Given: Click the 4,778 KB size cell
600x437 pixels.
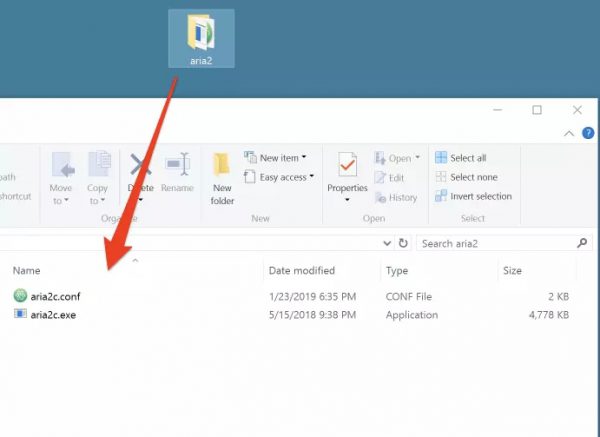Looking at the screenshot, I should point(549,315).
